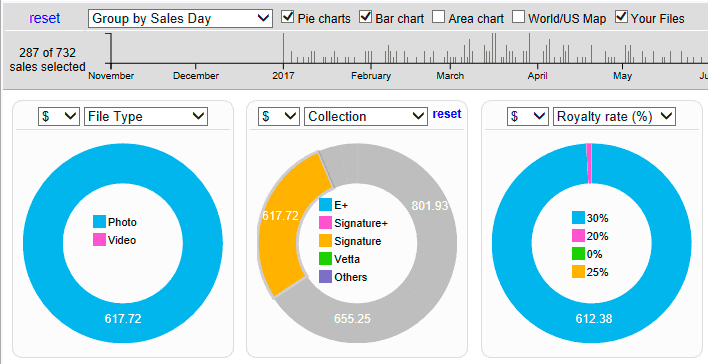Click the February label on the timeline
The image size is (708, 364).
[371, 76]
